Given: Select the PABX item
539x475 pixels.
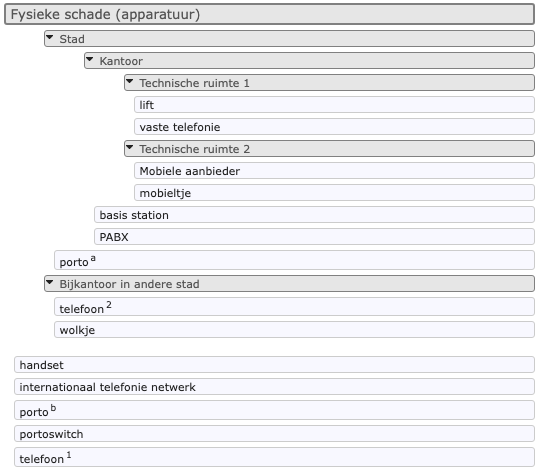Looking at the screenshot, I should pyautogui.click(x=314, y=236).
